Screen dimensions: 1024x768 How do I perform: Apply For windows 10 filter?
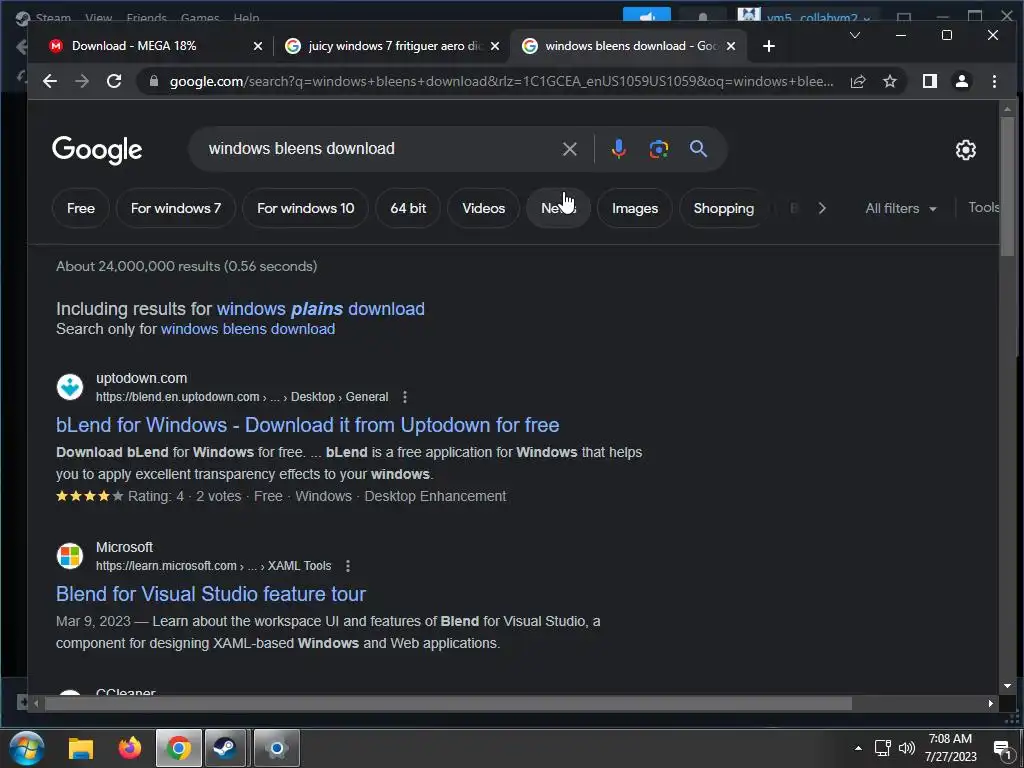pyautogui.click(x=305, y=208)
